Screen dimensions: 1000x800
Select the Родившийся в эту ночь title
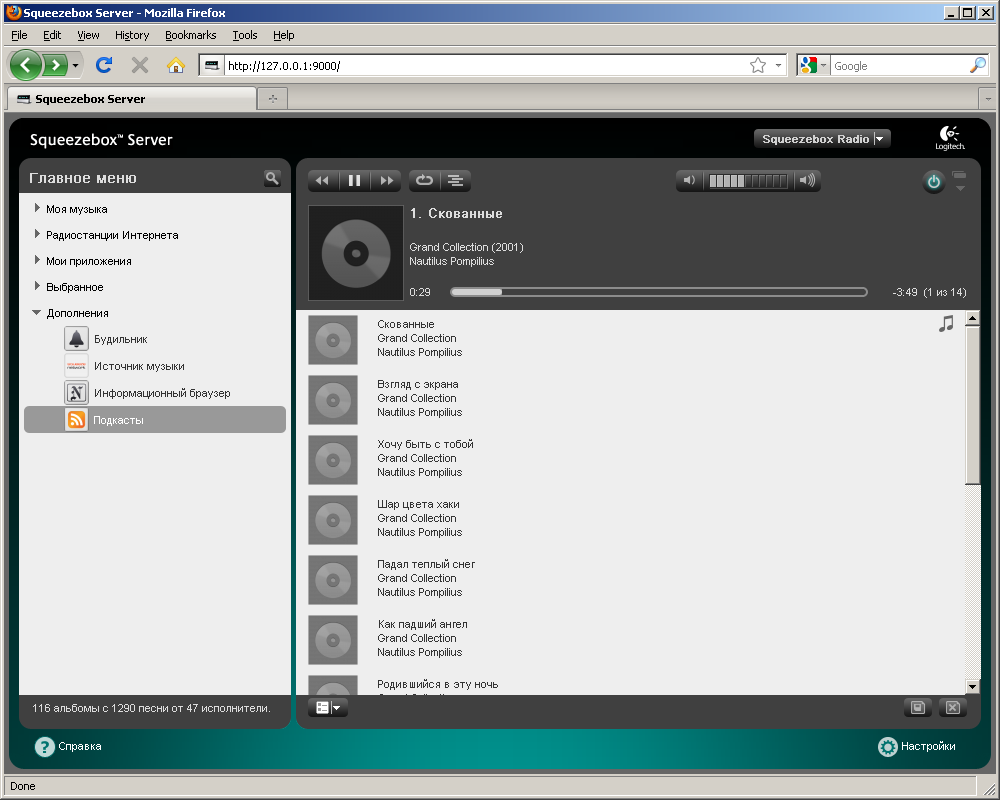[438, 684]
